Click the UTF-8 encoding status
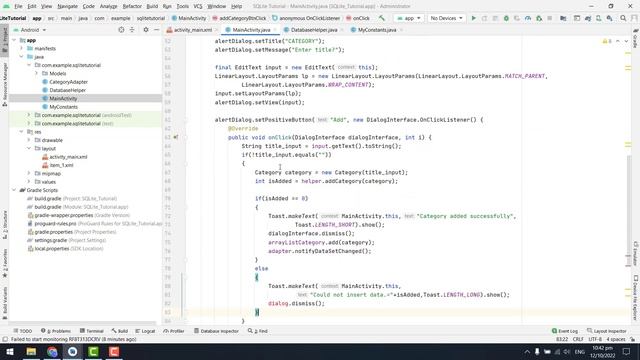Image resolution: width=640 pixels, height=360 pixels. [x=595, y=339]
